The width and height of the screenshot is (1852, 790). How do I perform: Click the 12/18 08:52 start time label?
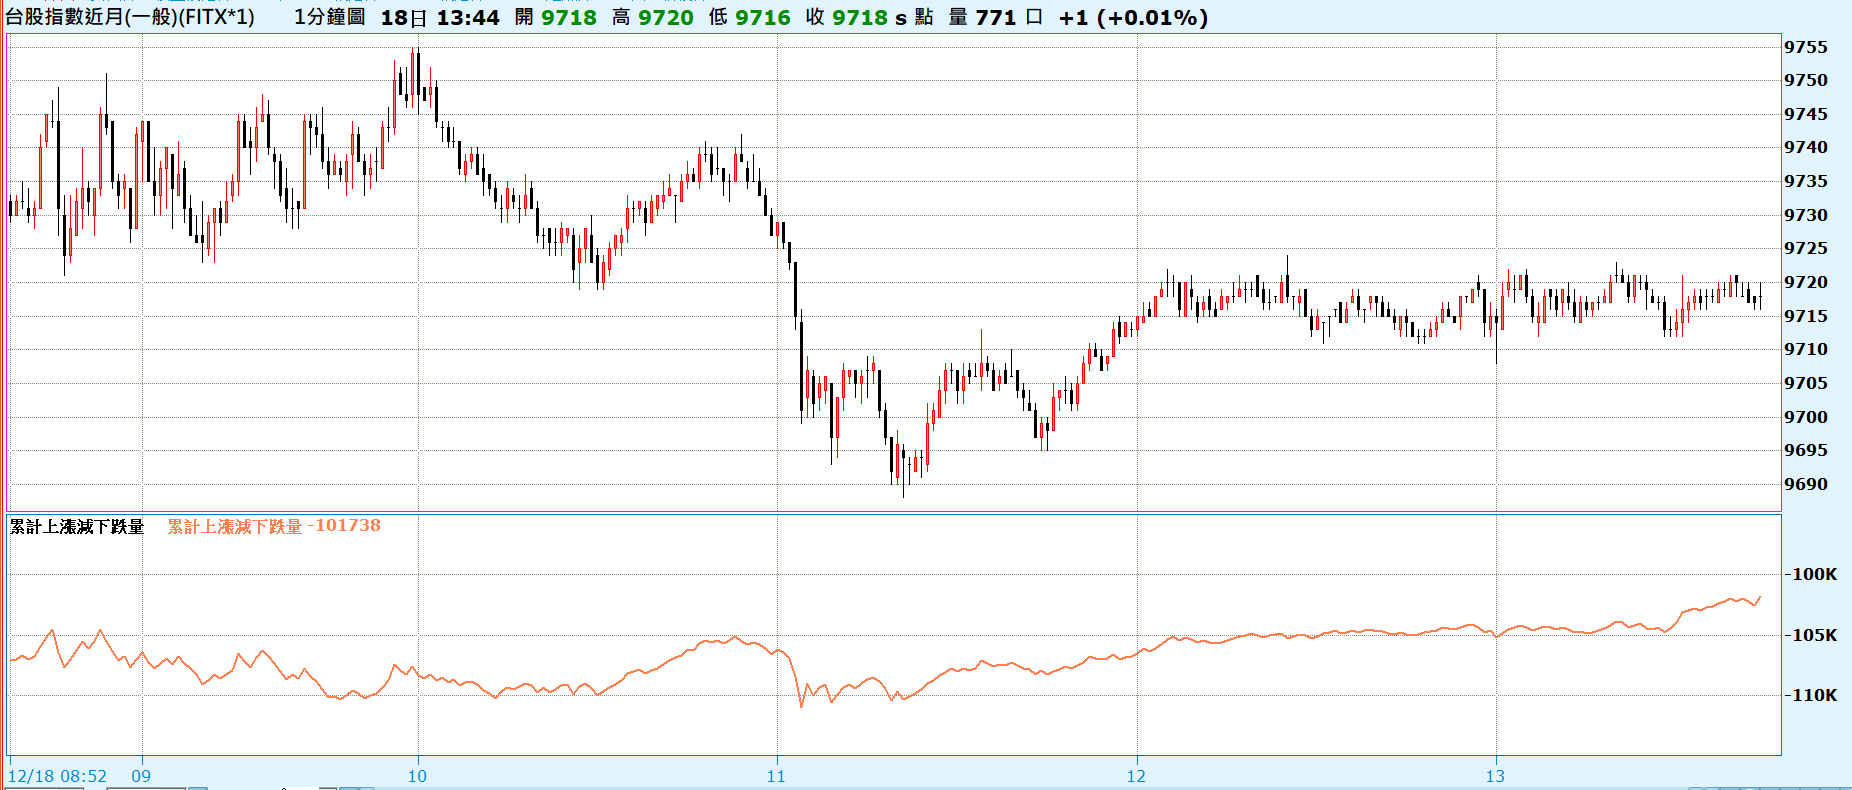click(57, 776)
